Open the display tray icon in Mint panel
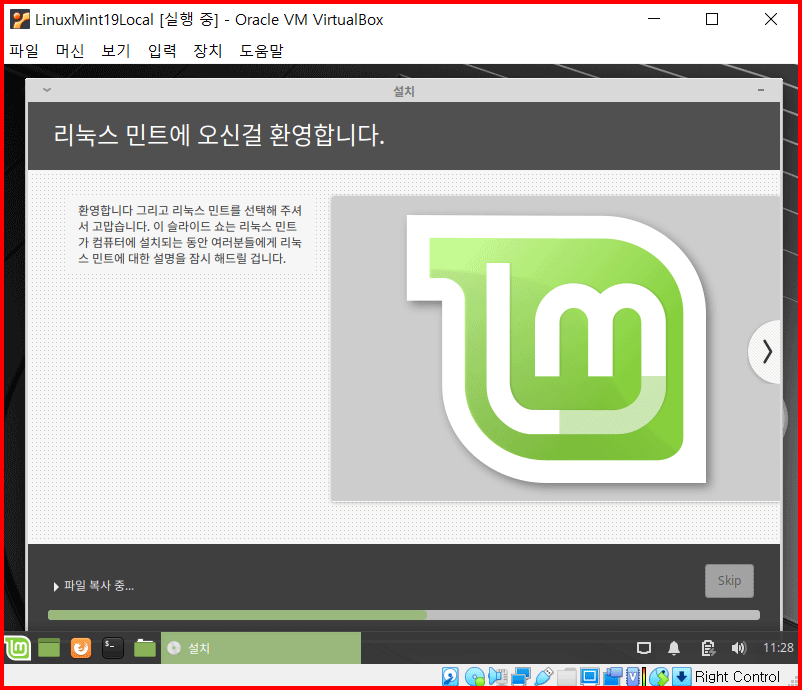This screenshot has width=802, height=690. click(644, 648)
